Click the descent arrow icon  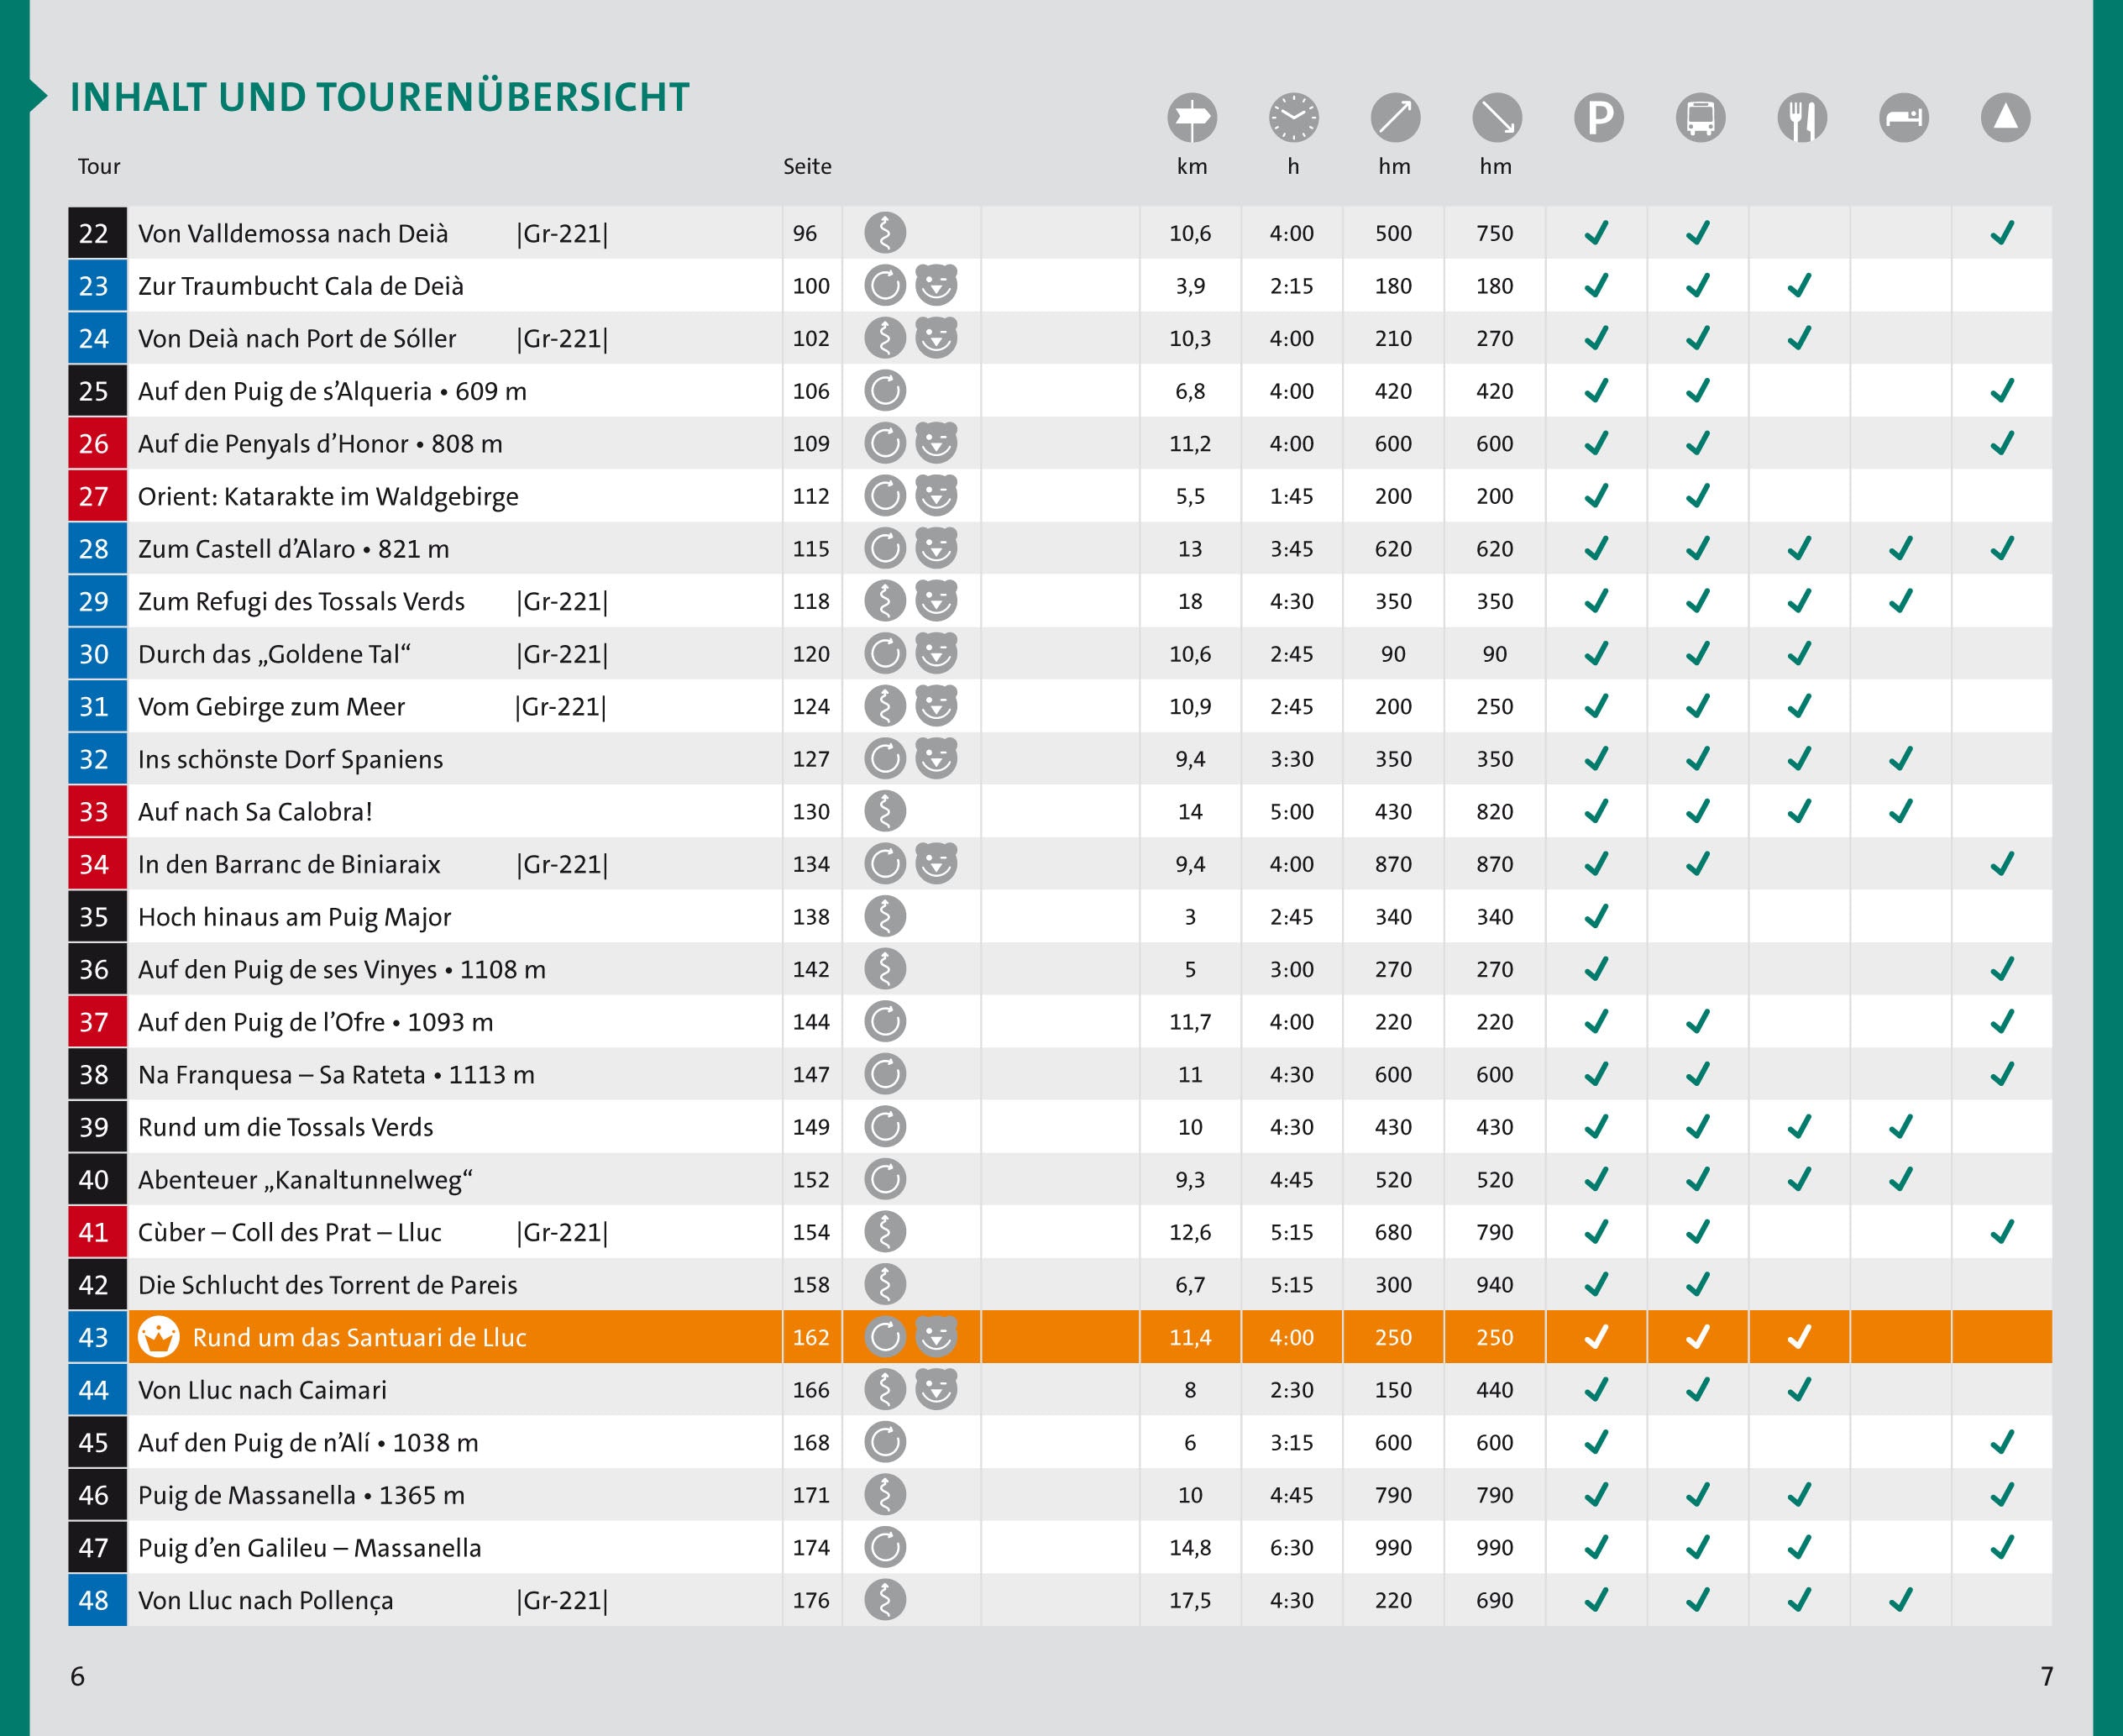tap(1497, 118)
